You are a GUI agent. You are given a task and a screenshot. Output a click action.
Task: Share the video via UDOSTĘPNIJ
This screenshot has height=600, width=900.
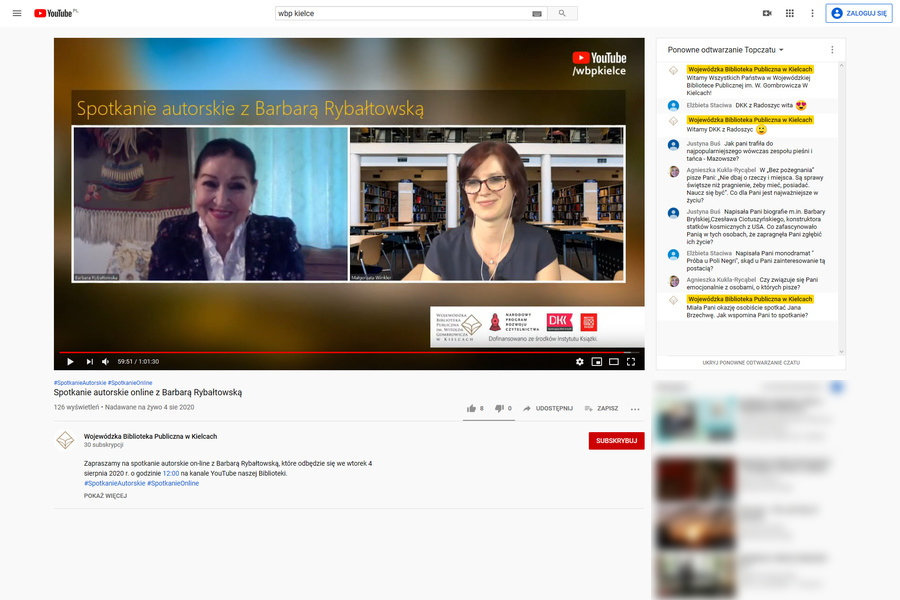coord(548,408)
